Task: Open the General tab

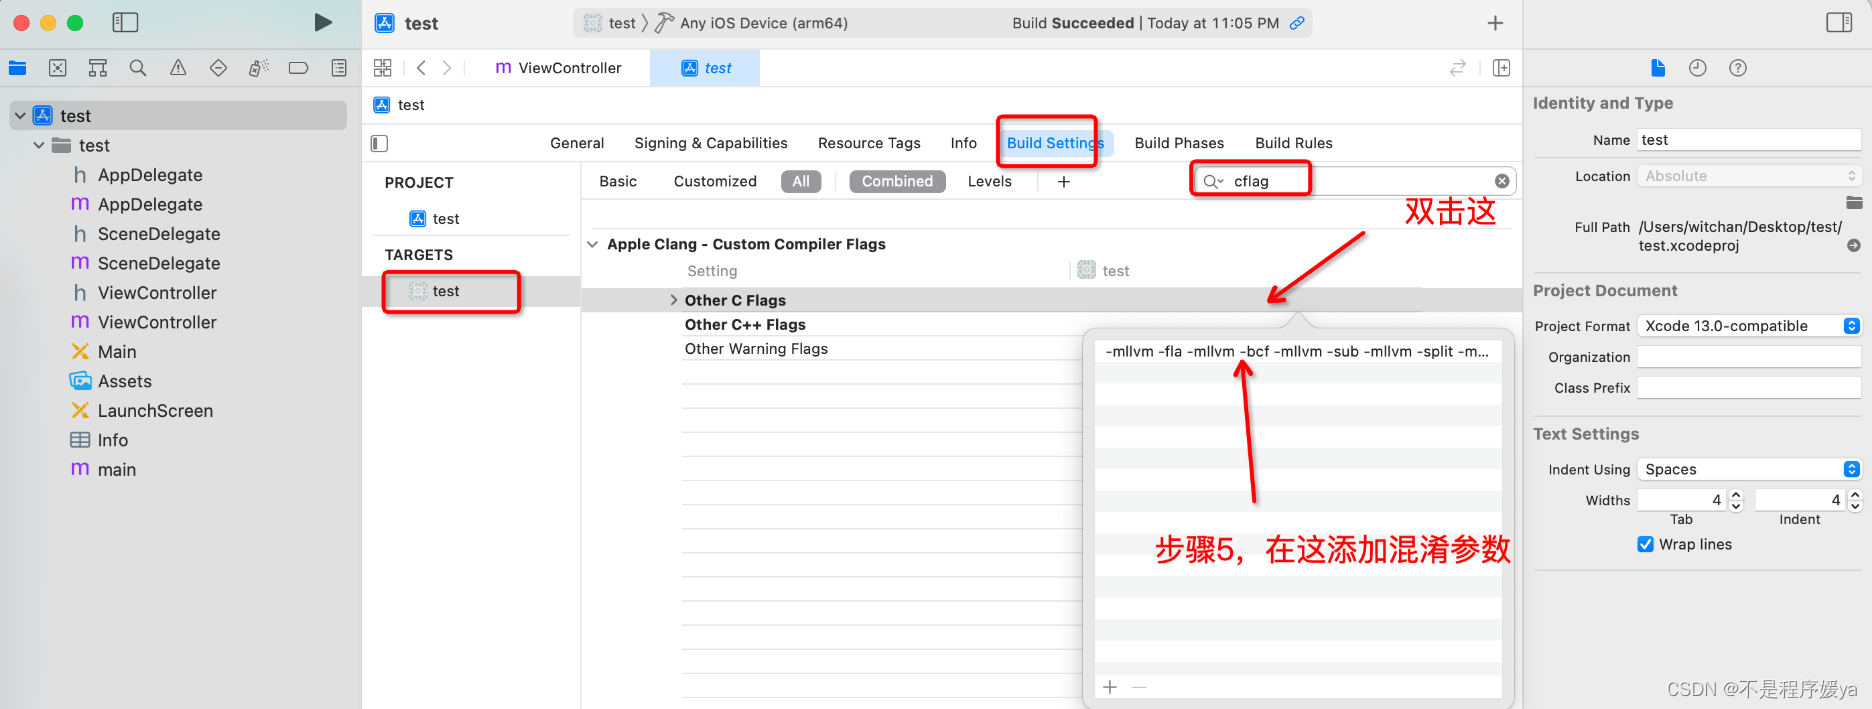Action: tap(577, 143)
